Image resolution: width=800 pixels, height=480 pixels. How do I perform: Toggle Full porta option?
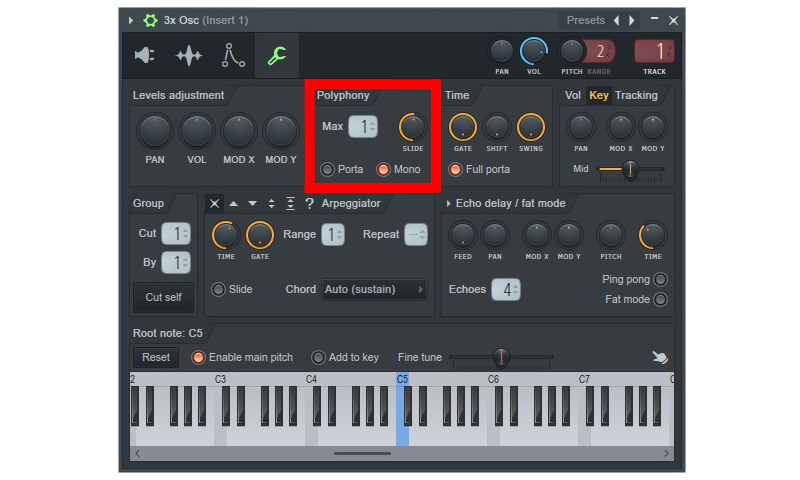[455, 169]
